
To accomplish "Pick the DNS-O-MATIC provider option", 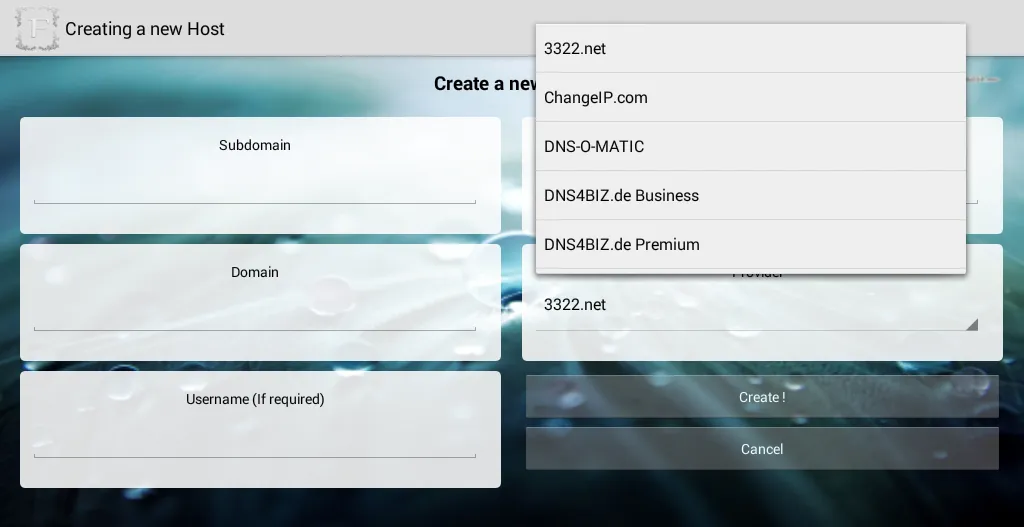I will pos(750,146).
